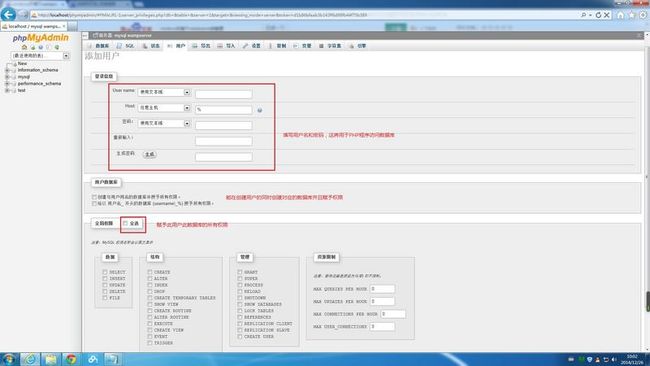The height and width of the screenshot is (366, 650).
Task: Click the phpMyAdmin home icon
Action: [24, 47]
